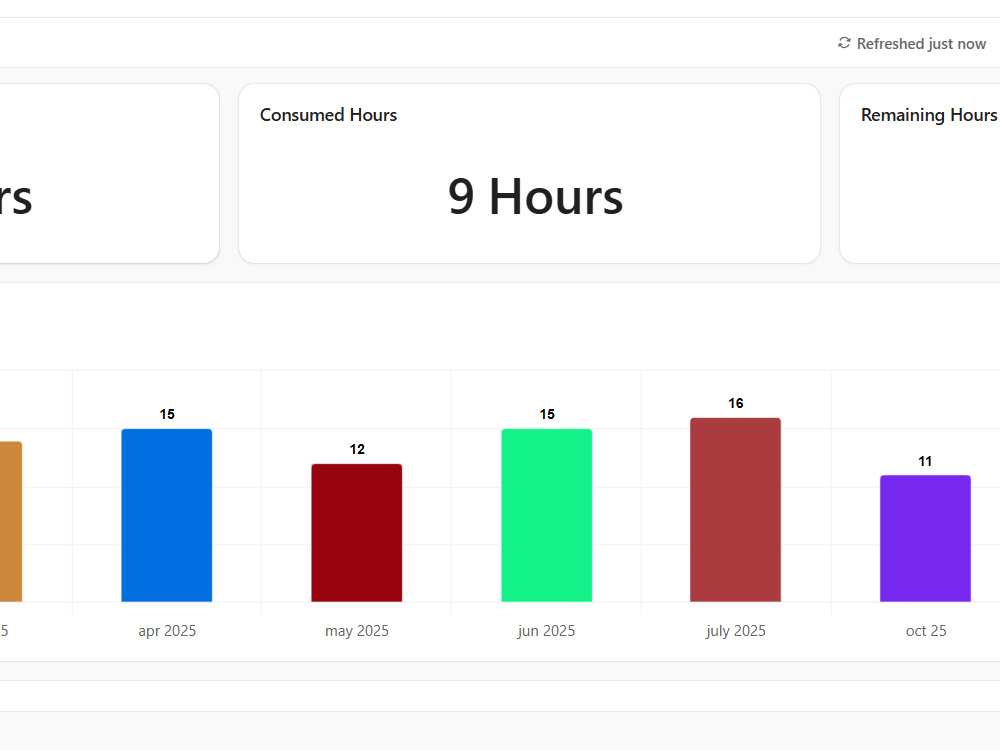Image resolution: width=1000 pixels, height=750 pixels.
Task: Click the green jun 2025 bar
Action: pyautogui.click(x=547, y=515)
